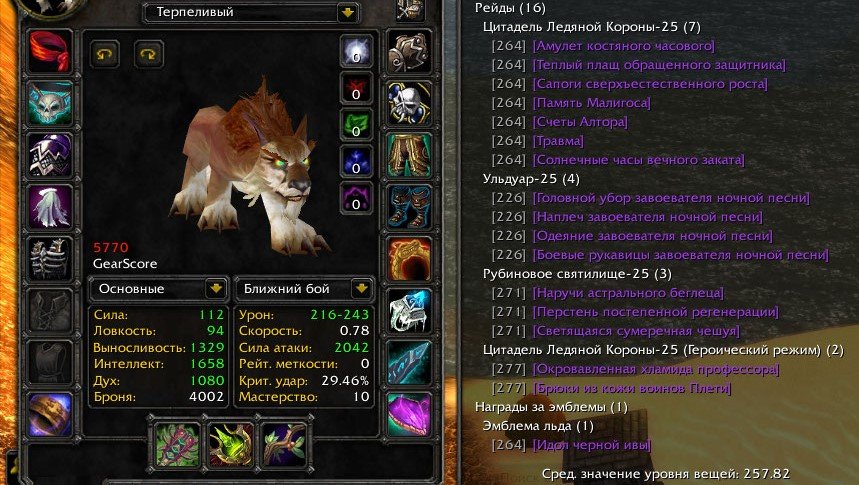Open the Терпеливый title dropdown
Screen dimensions: 859x485
347,12
